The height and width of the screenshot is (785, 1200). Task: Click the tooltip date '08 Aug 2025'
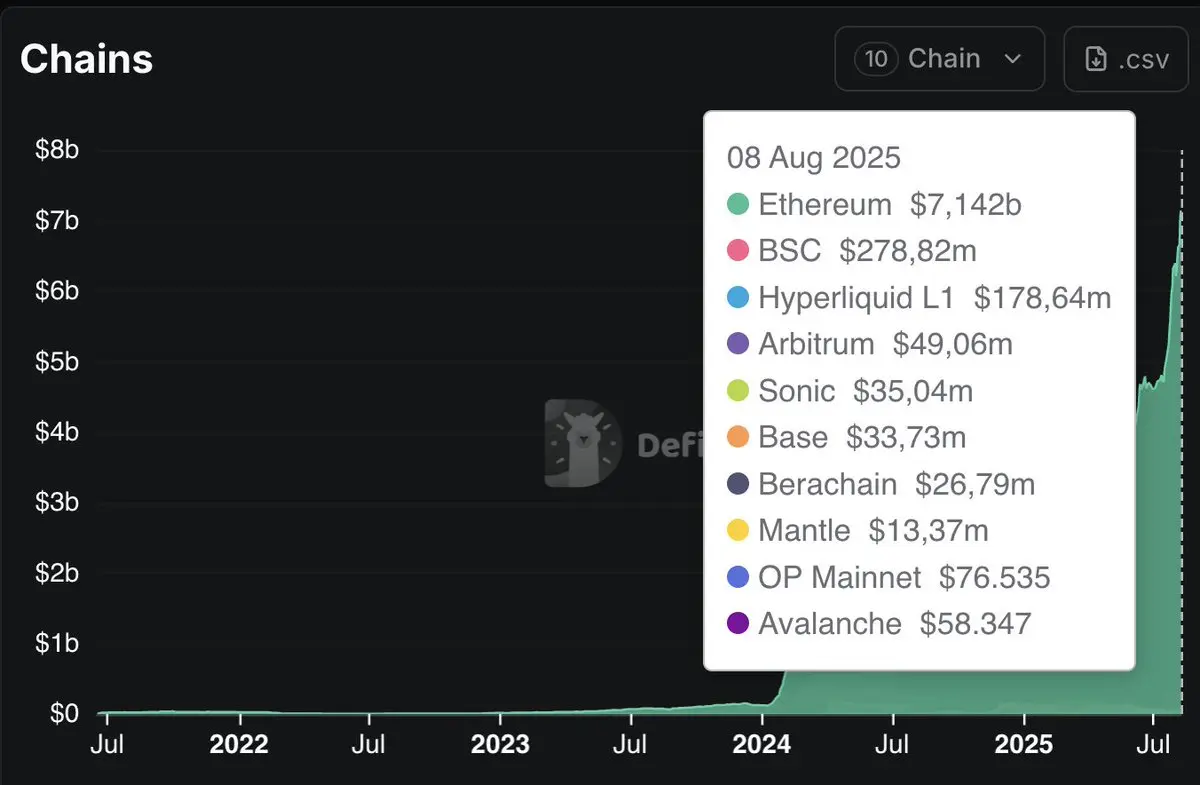click(813, 158)
